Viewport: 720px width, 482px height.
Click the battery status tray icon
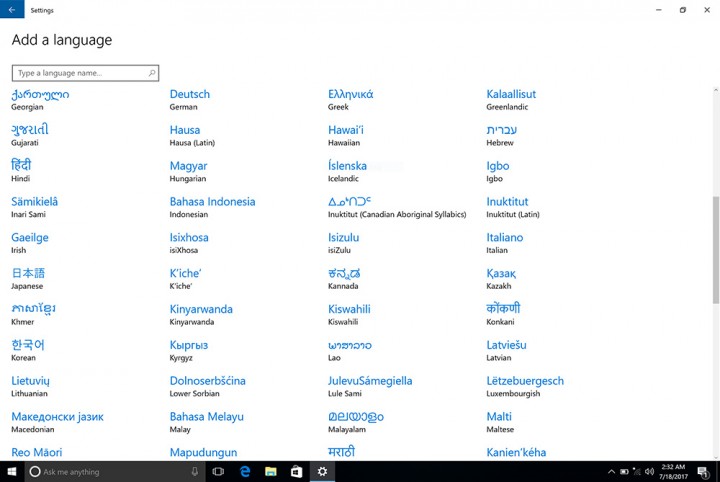coord(624,471)
